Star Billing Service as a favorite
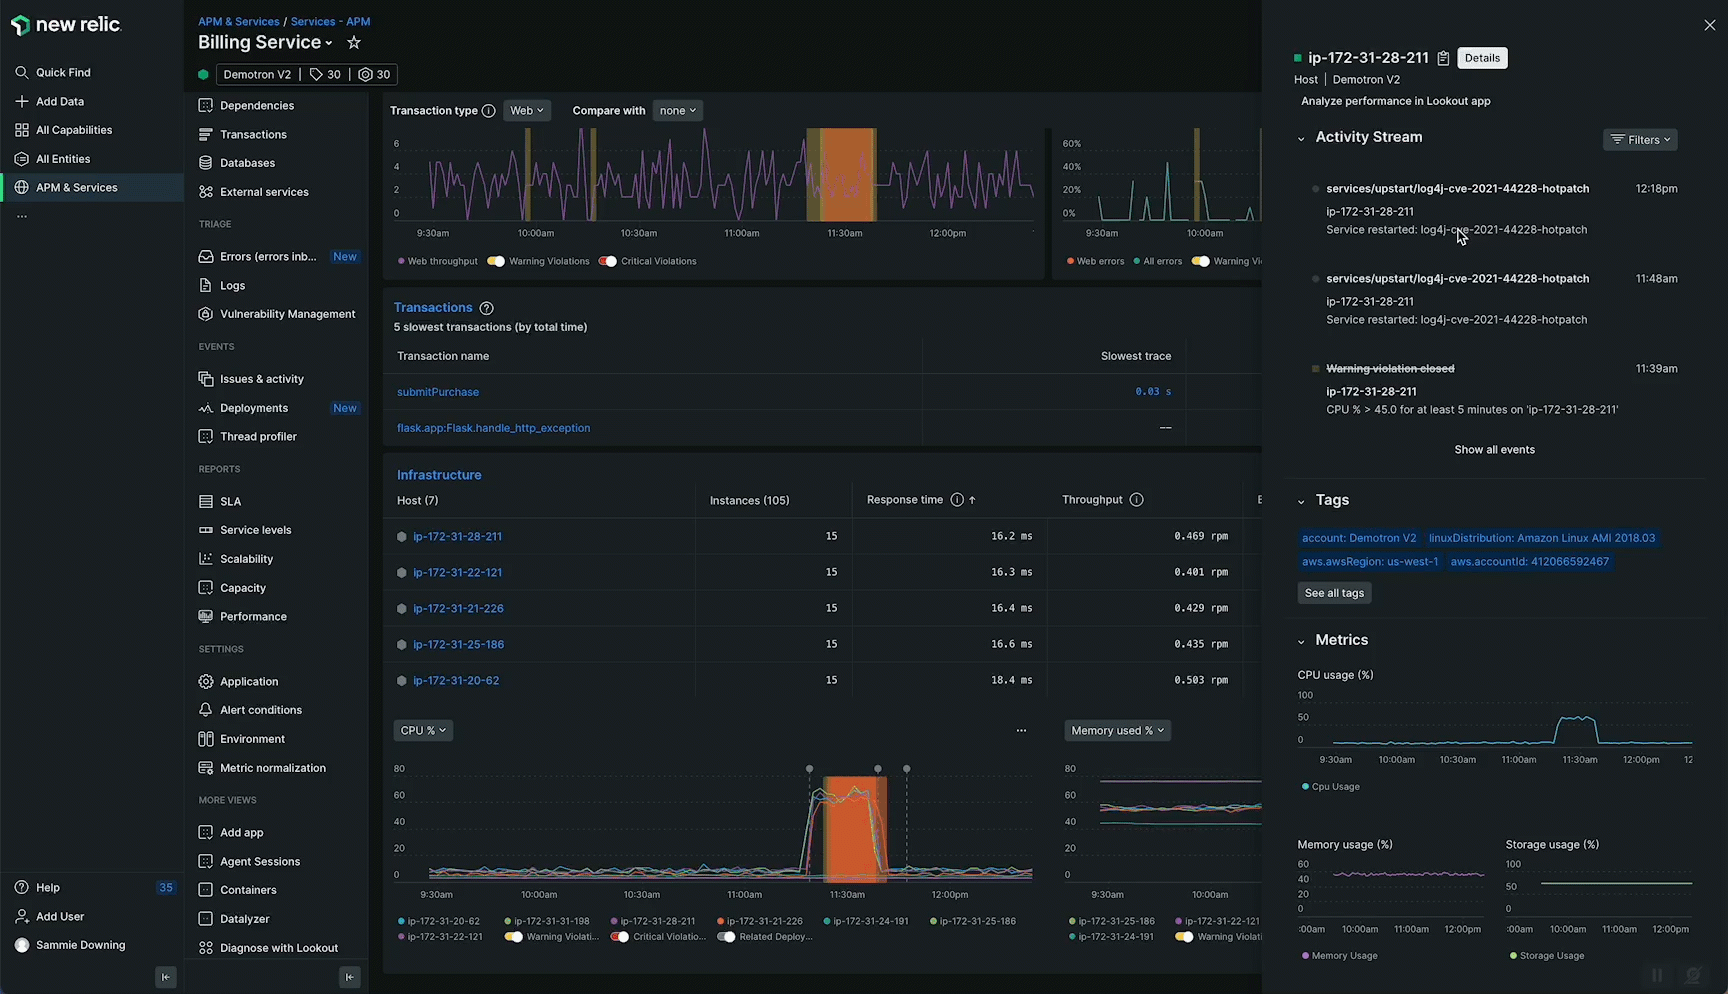 (x=353, y=43)
